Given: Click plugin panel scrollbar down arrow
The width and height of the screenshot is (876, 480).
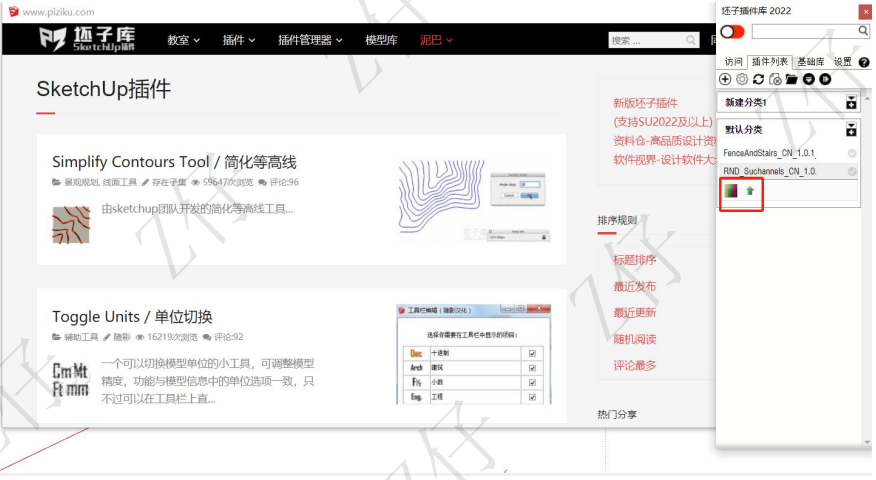Looking at the screenshot, I should 867,441.
